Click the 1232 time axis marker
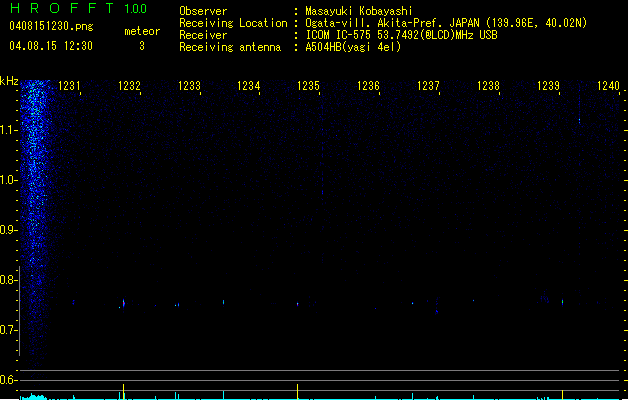629x400 pixels. coord(129,86)
